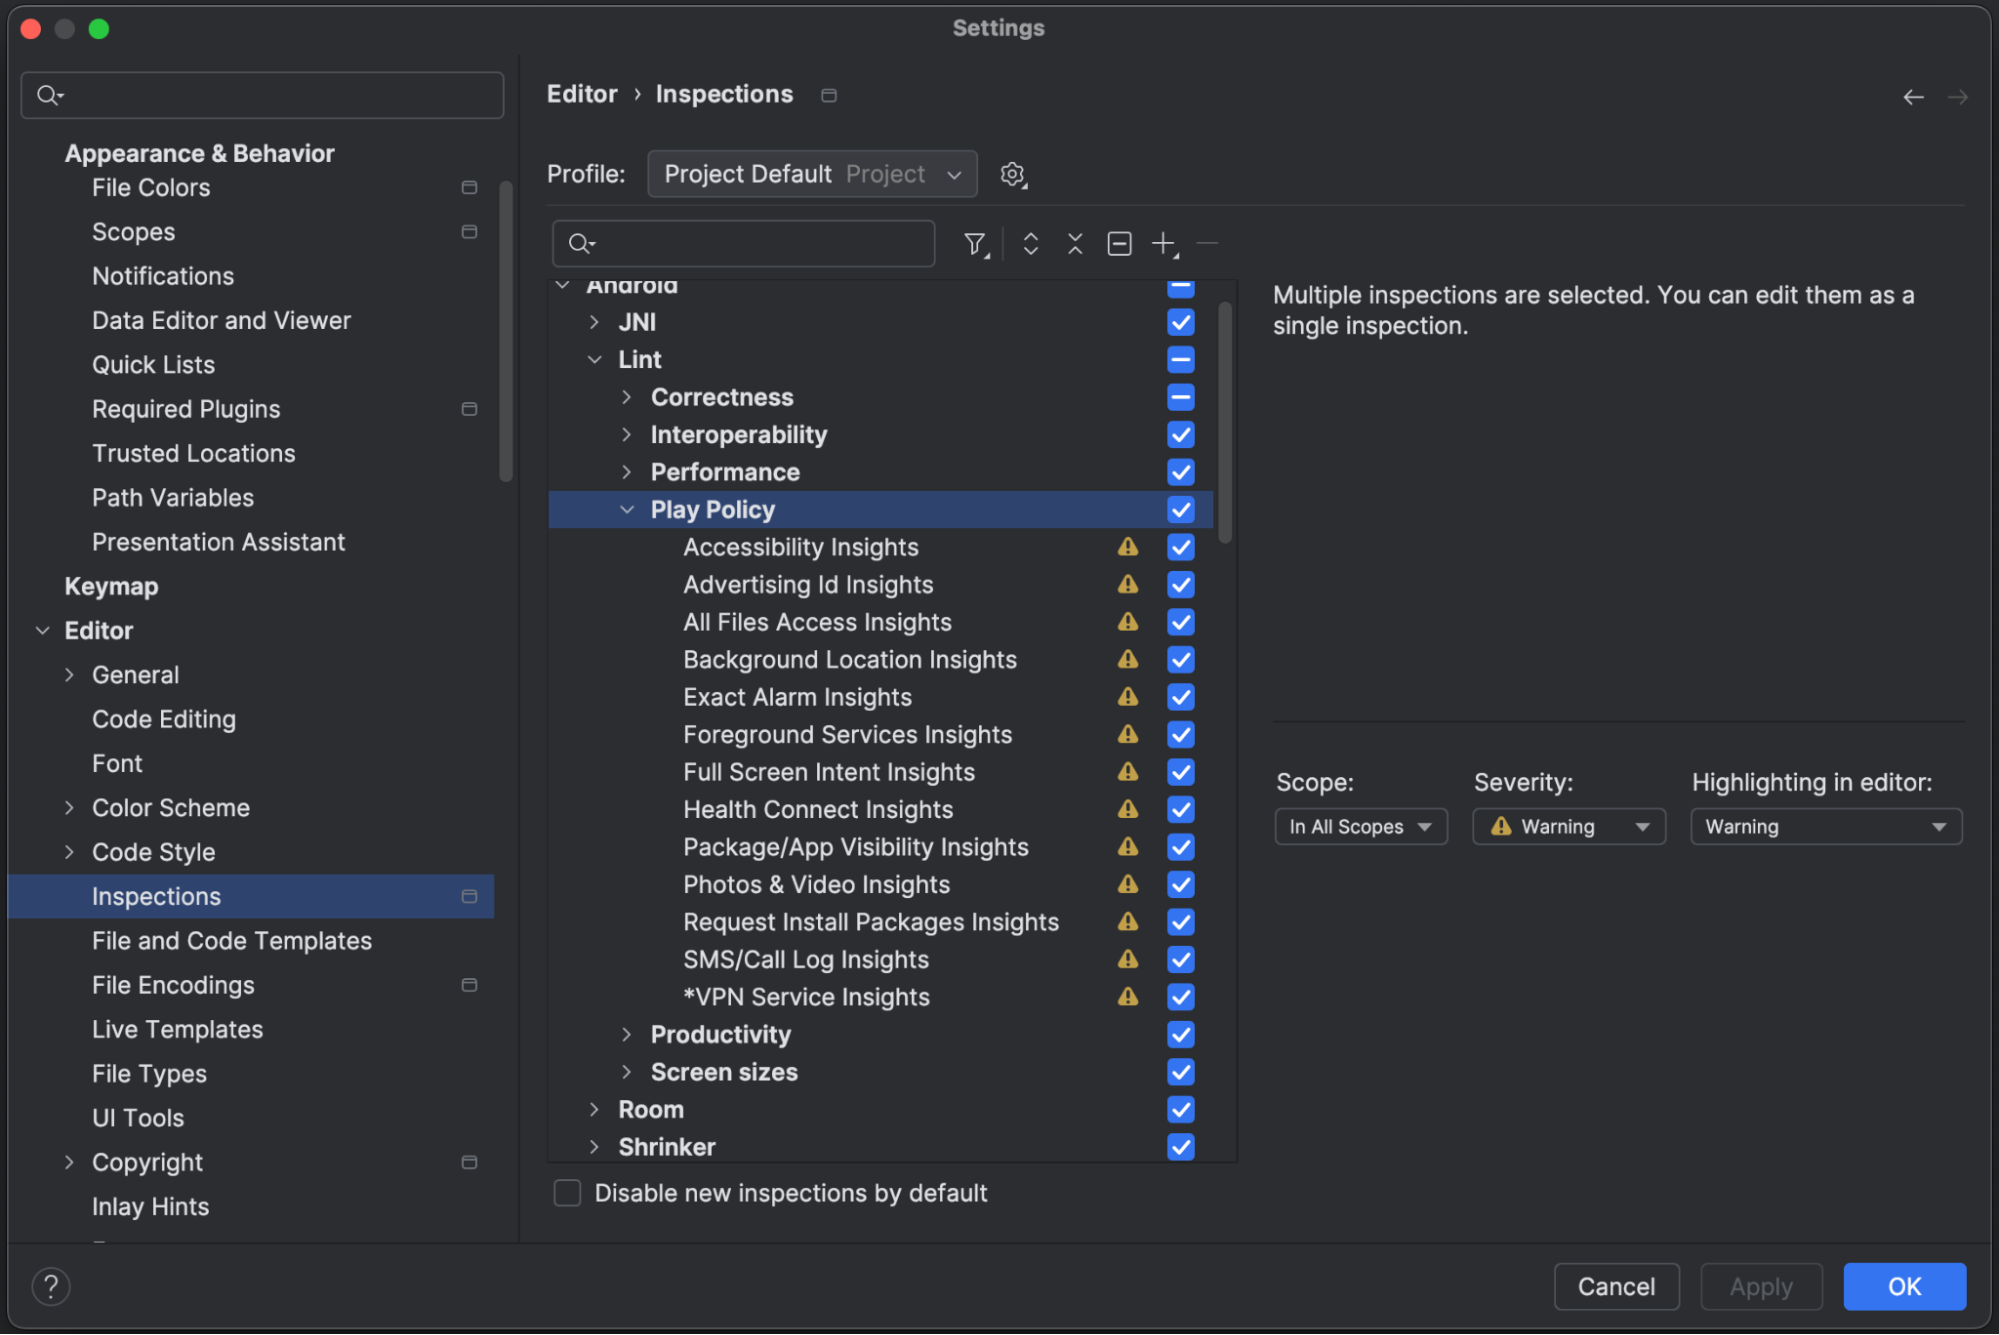Screen dimensions: 1999x1335
Task: Open the Severity Warning dropdown
Action: [1568, 827]
